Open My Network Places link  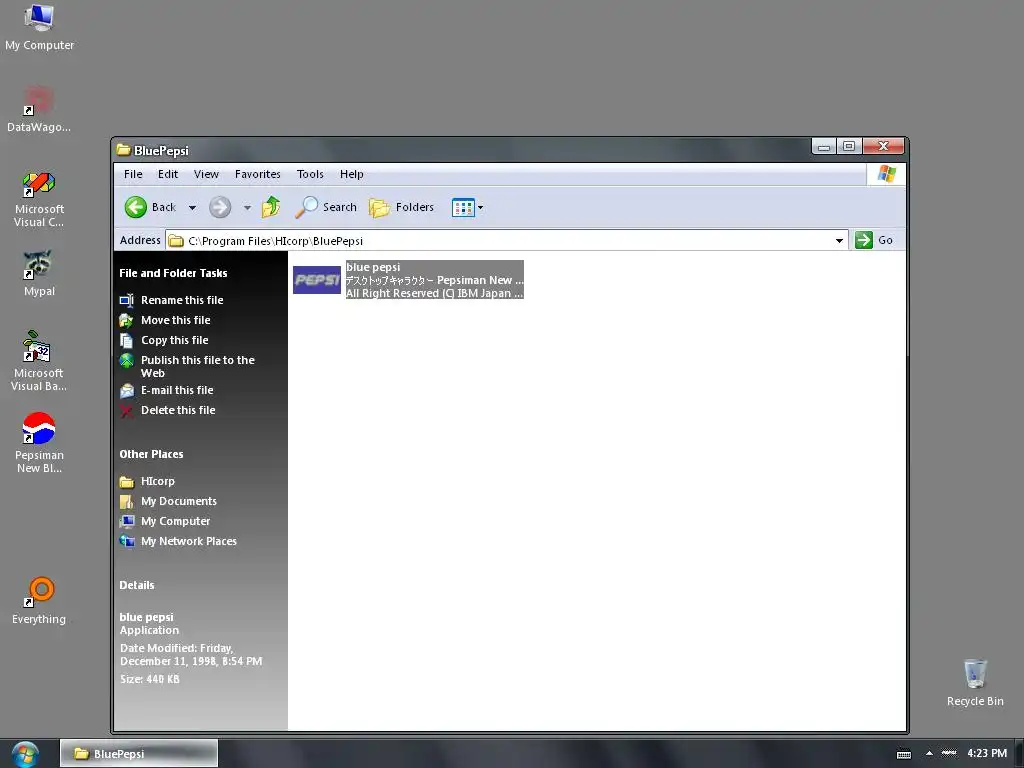click(x=178, y=541)
